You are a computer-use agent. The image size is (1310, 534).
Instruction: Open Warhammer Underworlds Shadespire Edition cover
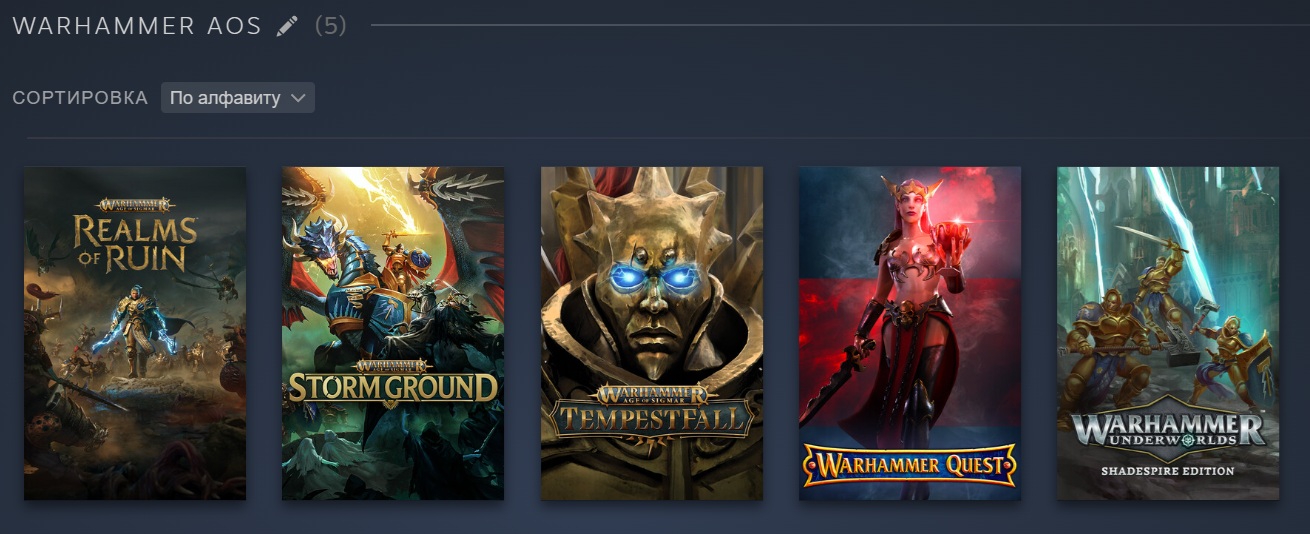(1168, 333)
